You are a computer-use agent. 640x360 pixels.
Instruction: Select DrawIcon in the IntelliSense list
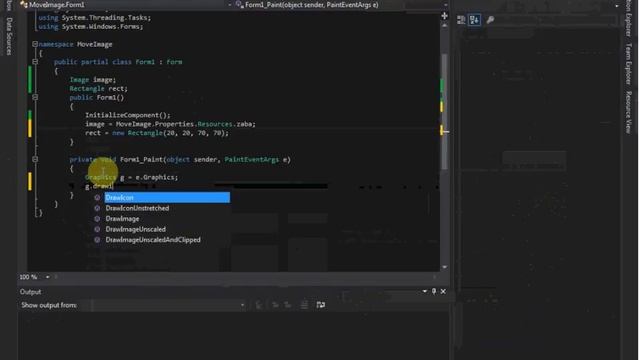167,198
